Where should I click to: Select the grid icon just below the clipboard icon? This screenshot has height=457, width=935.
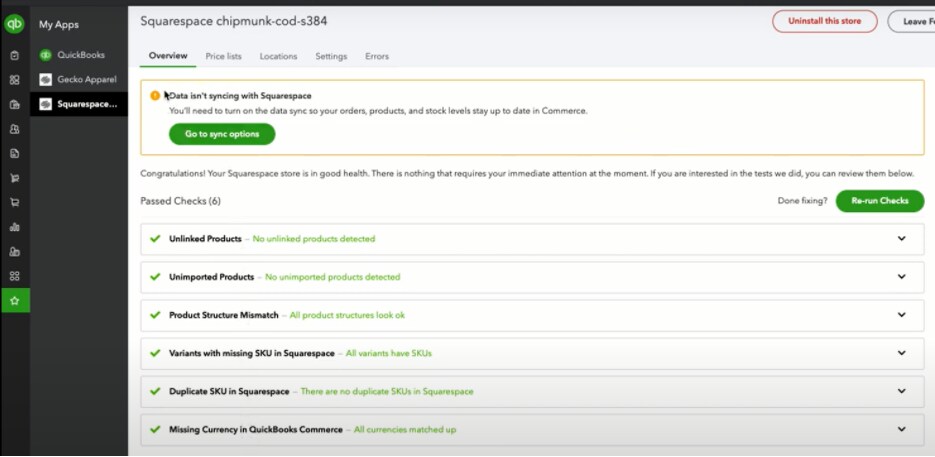15,80
